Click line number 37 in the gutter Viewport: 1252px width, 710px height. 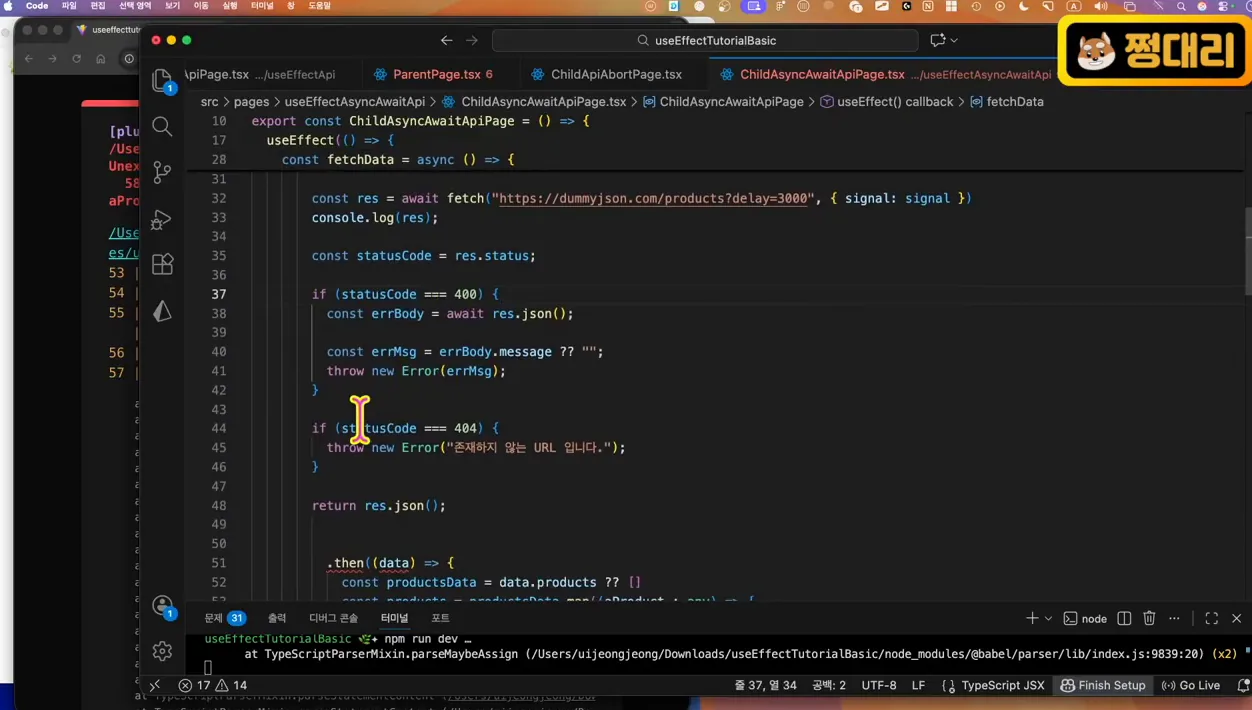[x=218, y=294]
